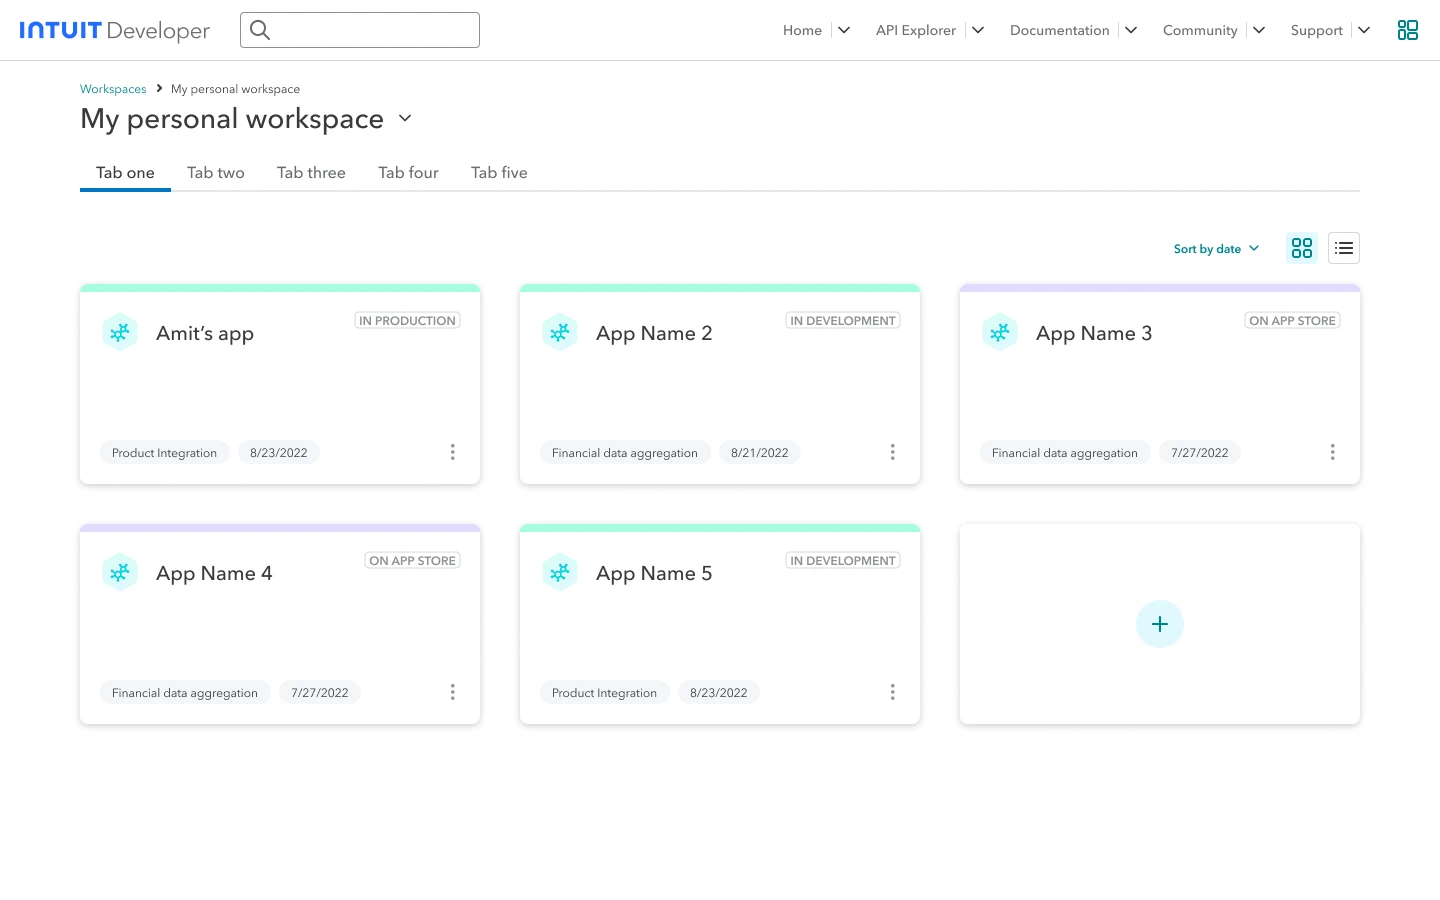Image resolution: width=1440 pixels, height=900 pixels.
Task: Click Financial data aggregation tag on App Name 4
Action: (185, 693)
